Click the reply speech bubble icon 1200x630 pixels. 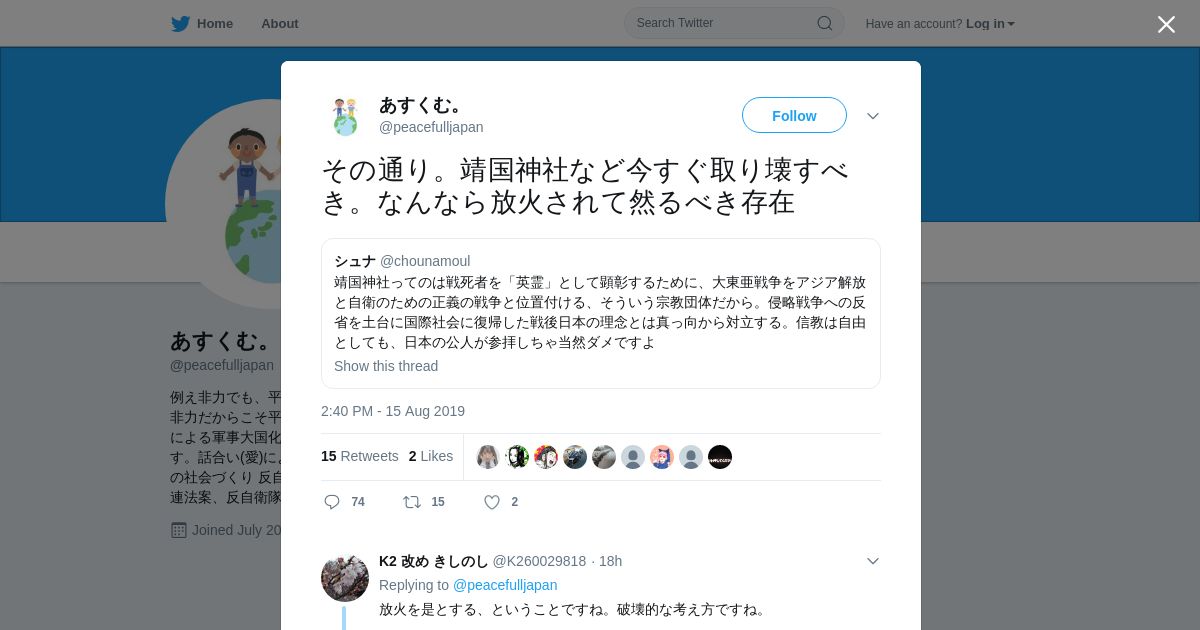pos(332,502)
